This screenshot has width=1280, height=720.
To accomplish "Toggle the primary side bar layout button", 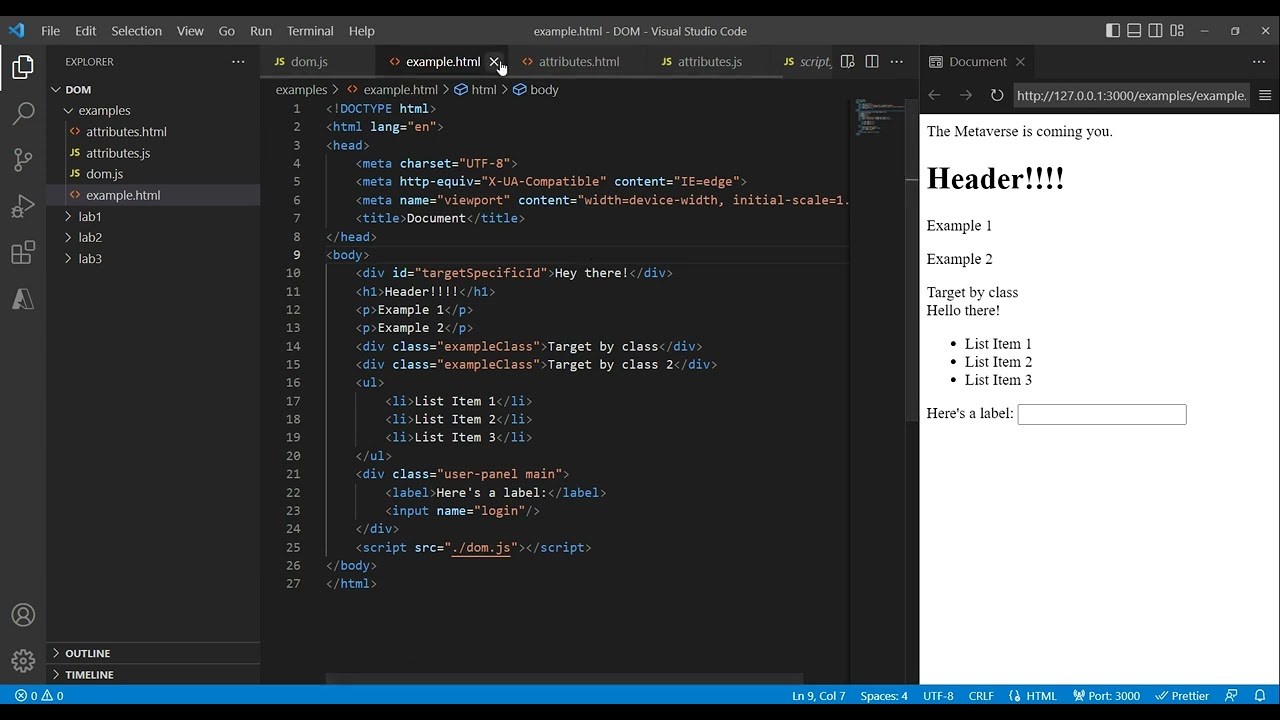I will tap(1112, 31).
